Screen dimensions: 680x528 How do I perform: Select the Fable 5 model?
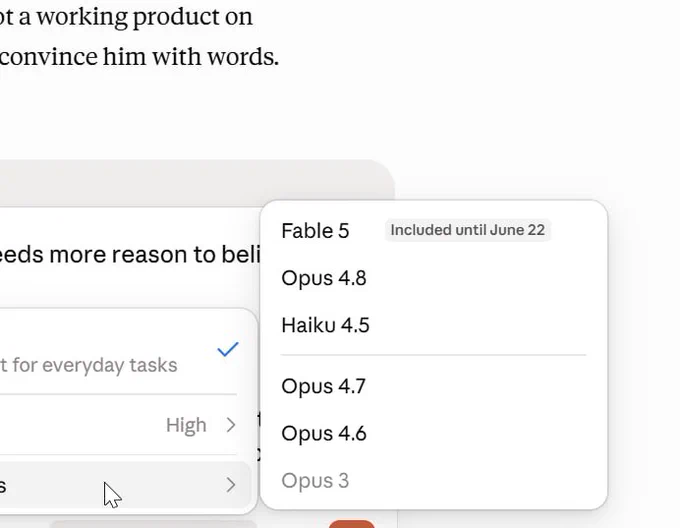pyautogui.click(x=315, y=231)
